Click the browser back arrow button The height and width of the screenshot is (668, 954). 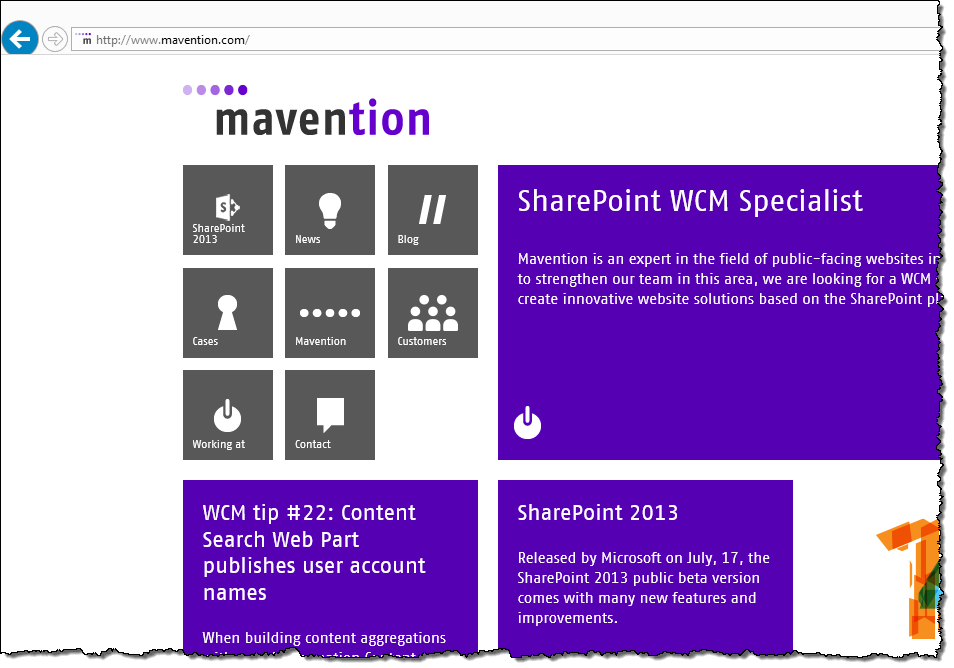tap(20, 39)
